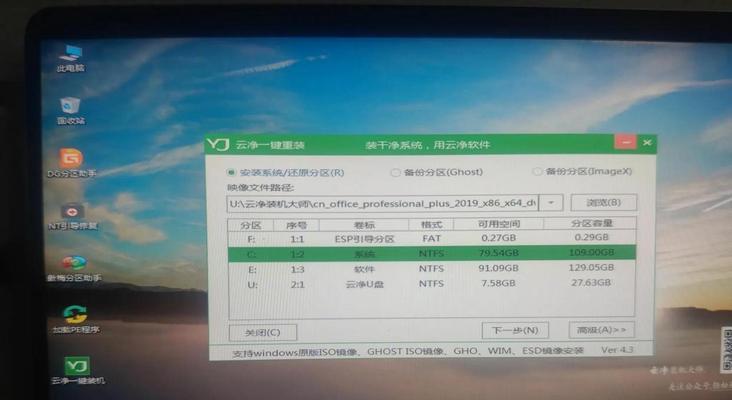Click the 云净U盘 volume label cell
Screen dimensions: 732x400
(x=365, y=284)
